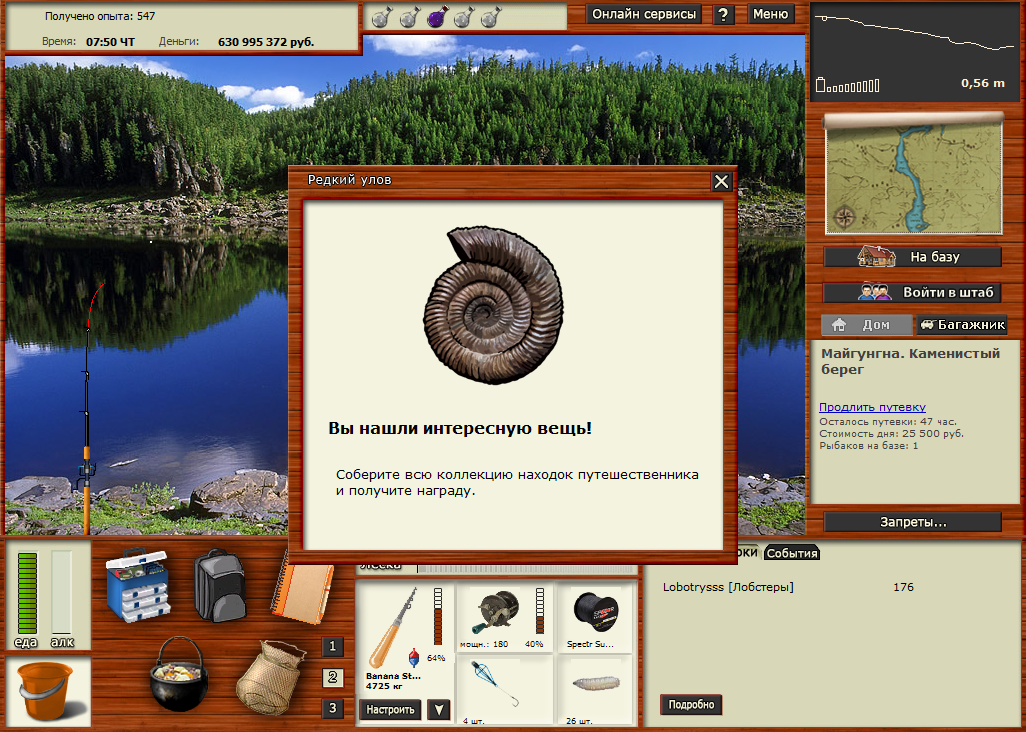Switch to the События tab
The width and height of the screenshot is (1026, 732).
click(792, 553)
